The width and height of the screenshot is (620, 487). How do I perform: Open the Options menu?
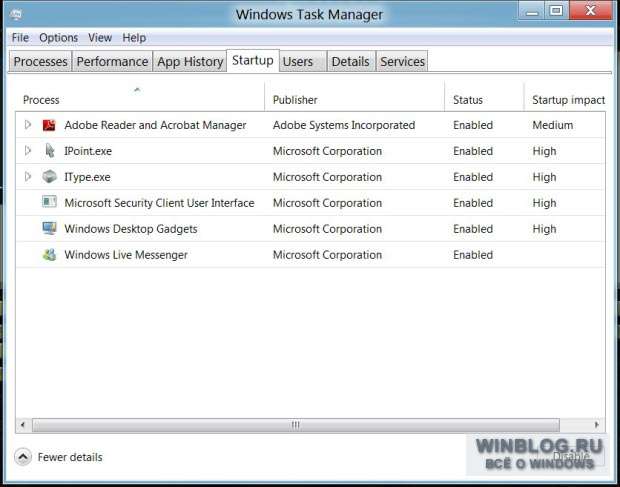click(59, 38)
